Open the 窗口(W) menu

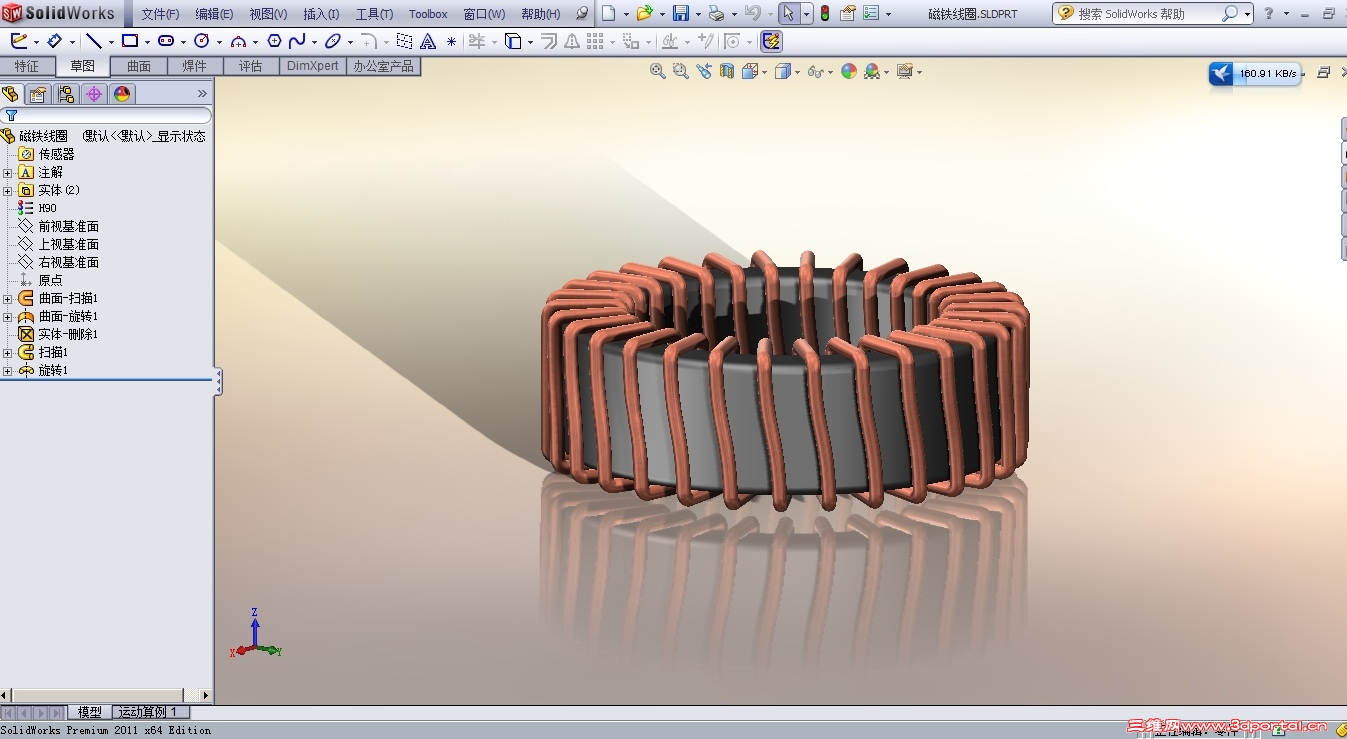pyautogui.click(x=484, y=14)
